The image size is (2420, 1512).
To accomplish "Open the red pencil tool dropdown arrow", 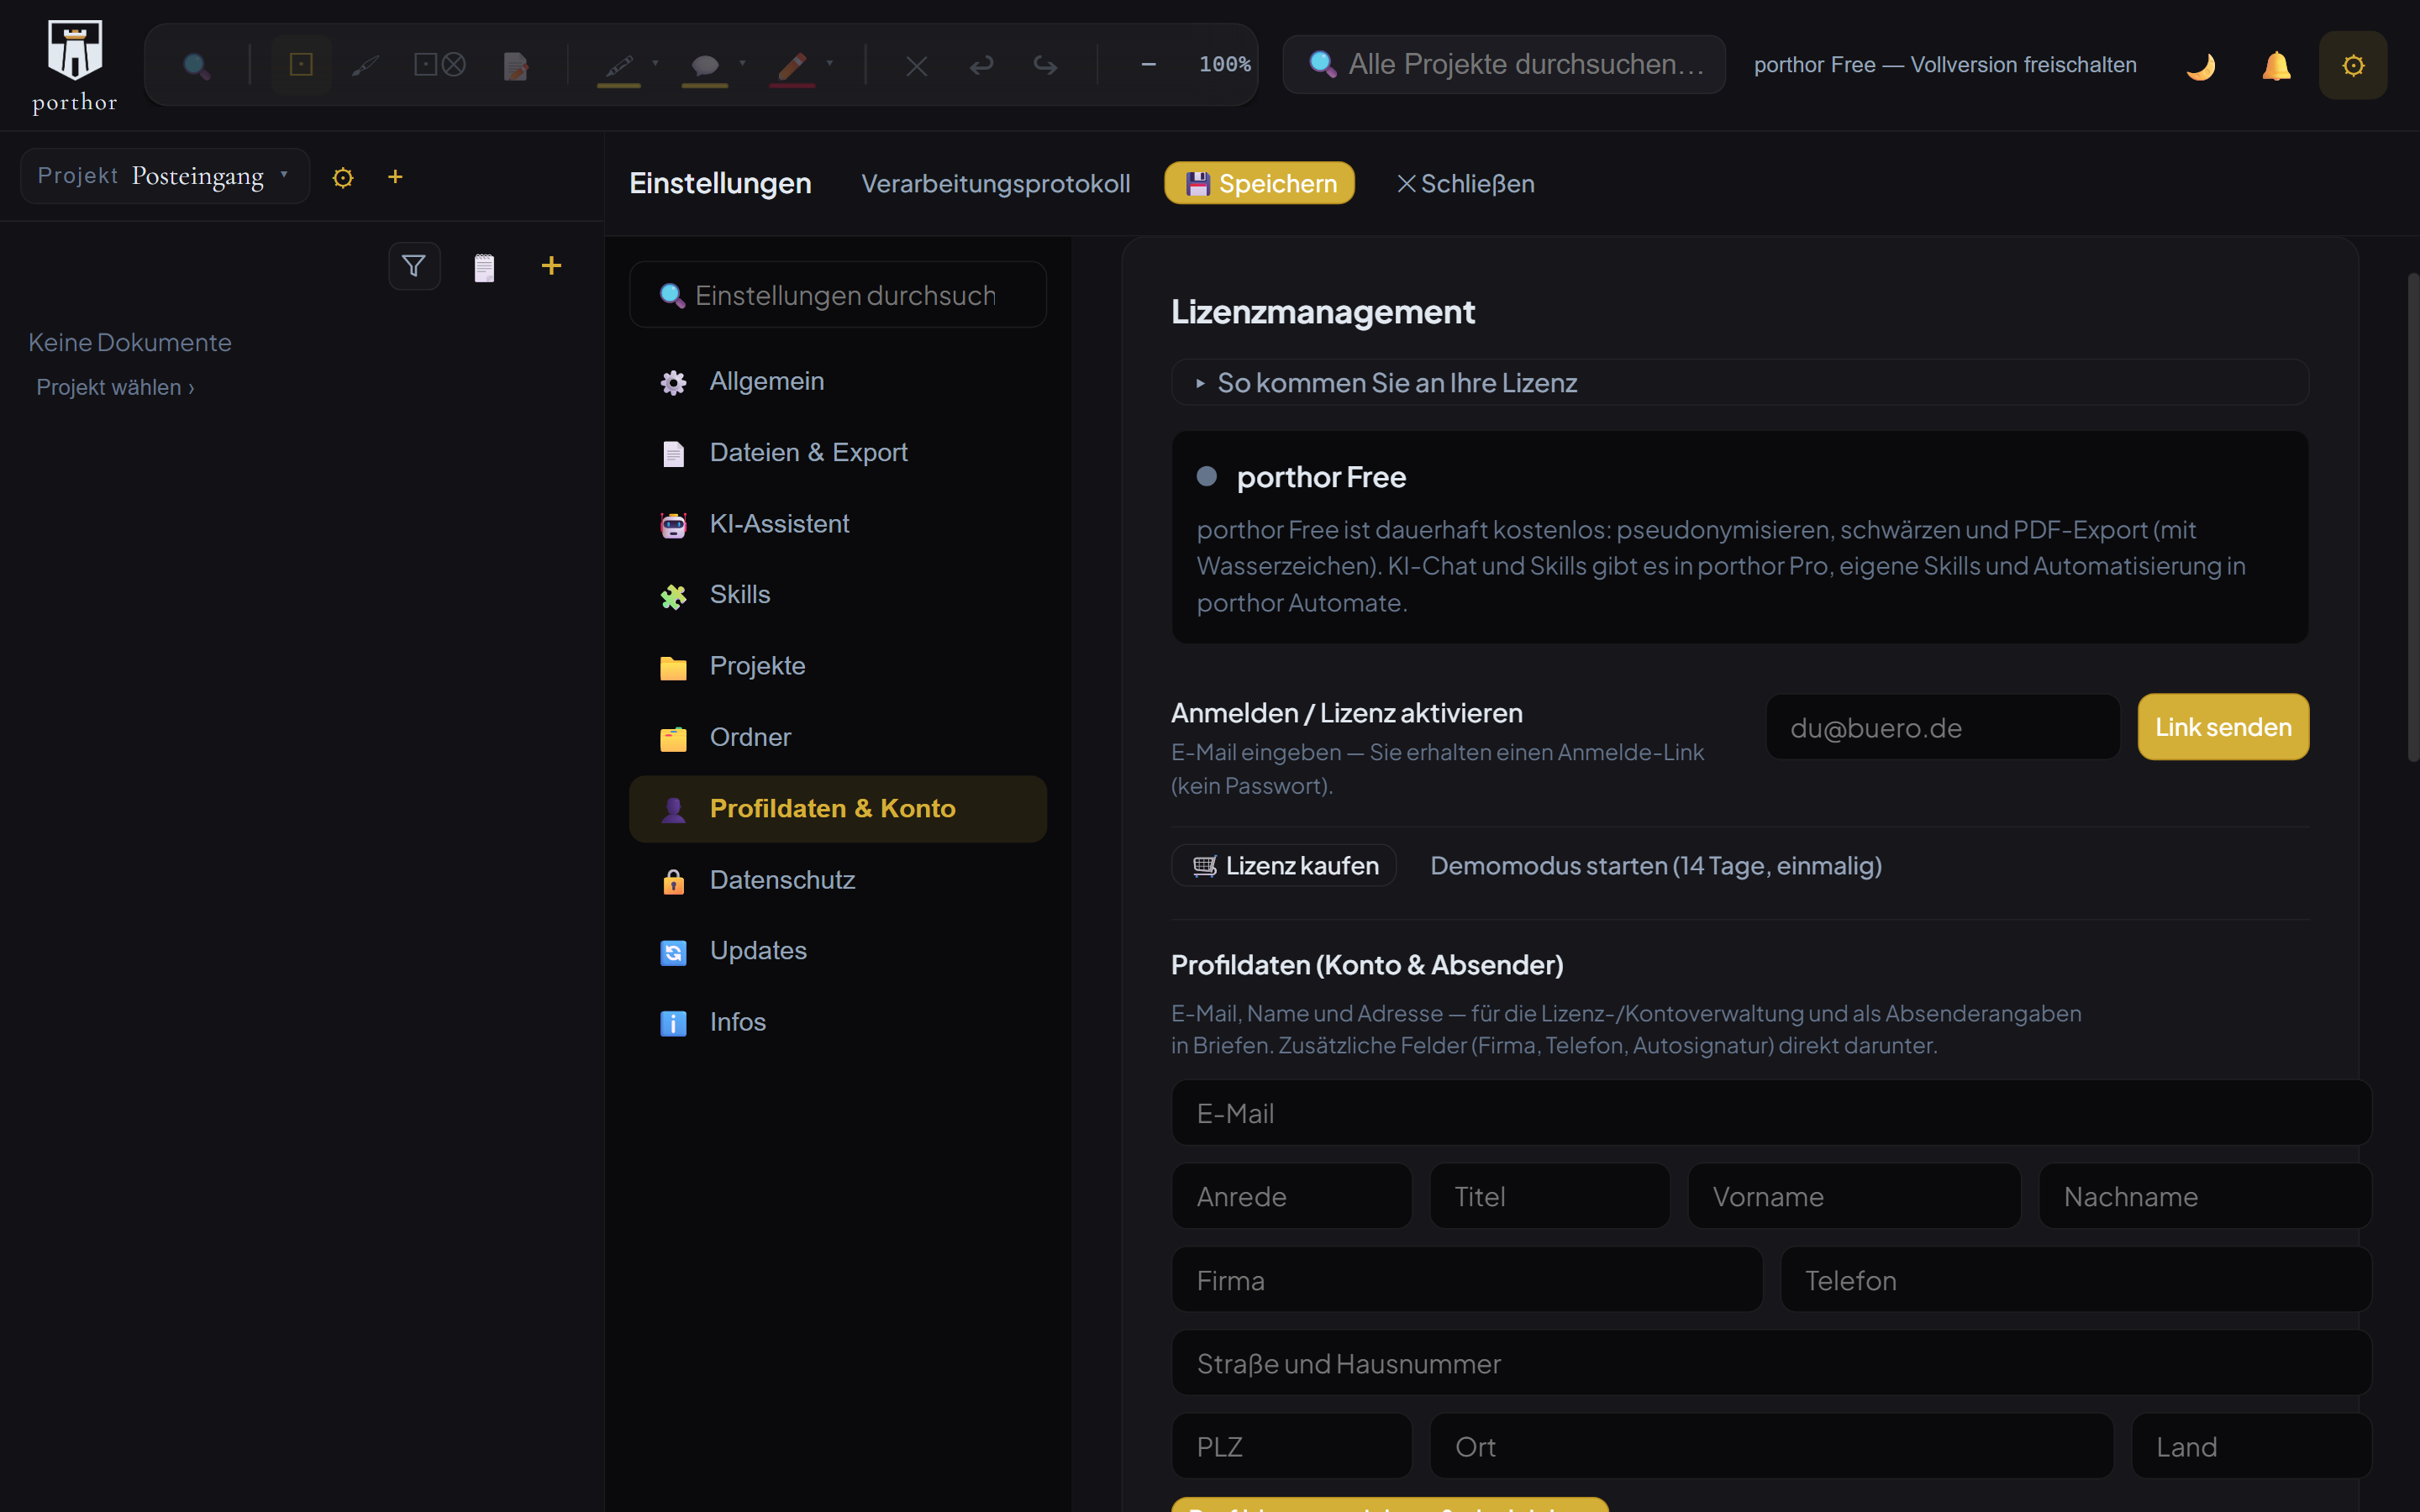I will (x=829, y=63).
